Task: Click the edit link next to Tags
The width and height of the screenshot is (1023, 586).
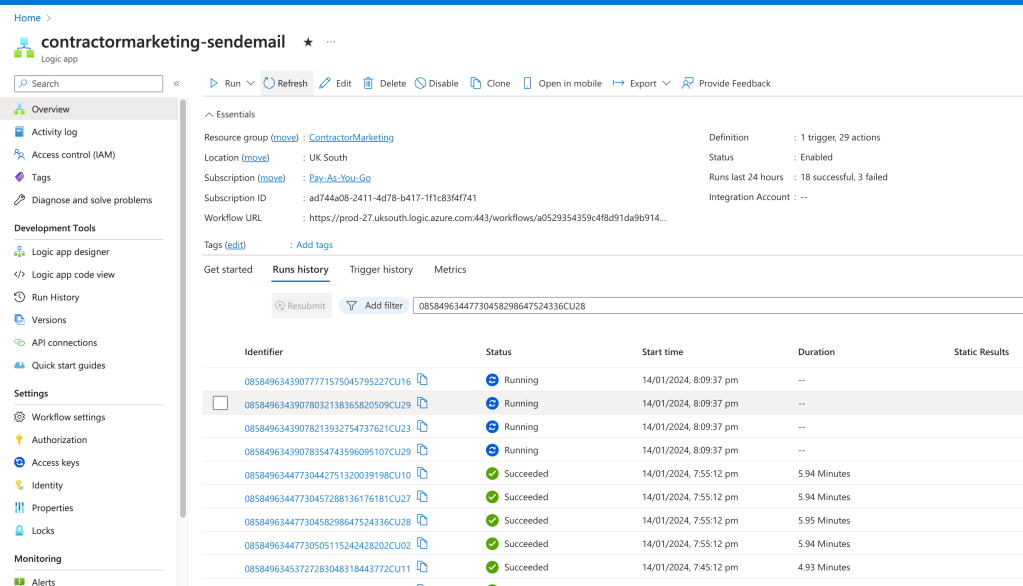Action: (235, 245)
